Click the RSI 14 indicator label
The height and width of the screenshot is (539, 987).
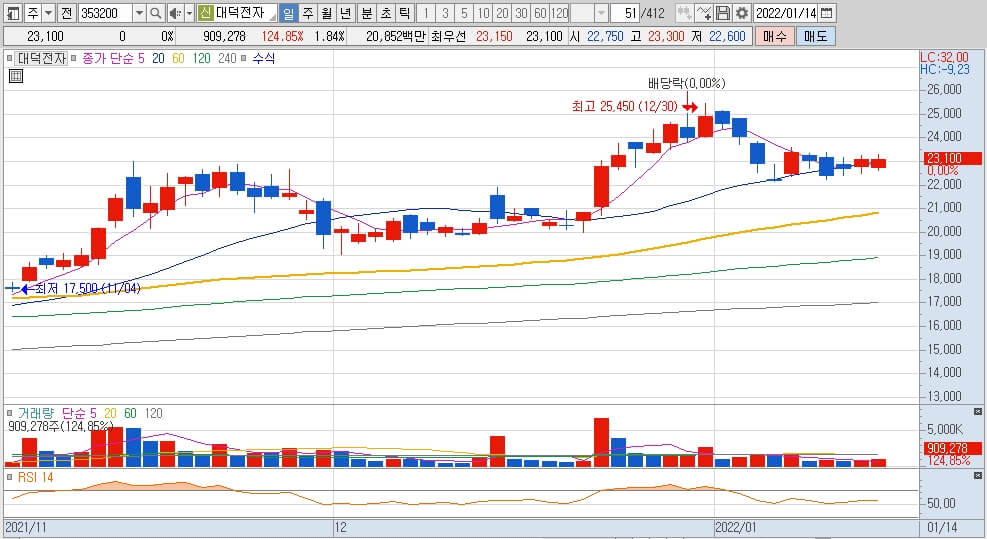point(36,477)
